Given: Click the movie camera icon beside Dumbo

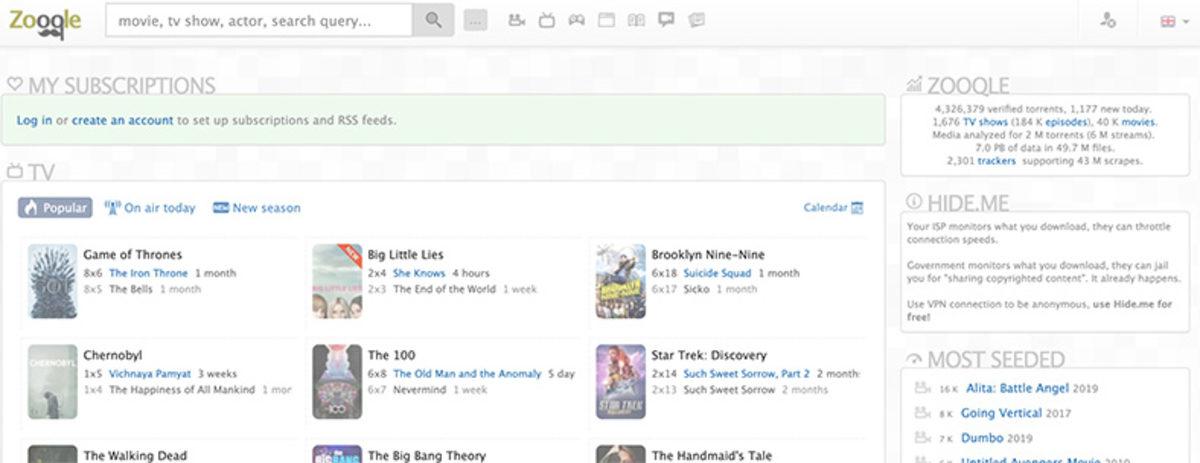Looking at the screenshot, I should 924,438.
